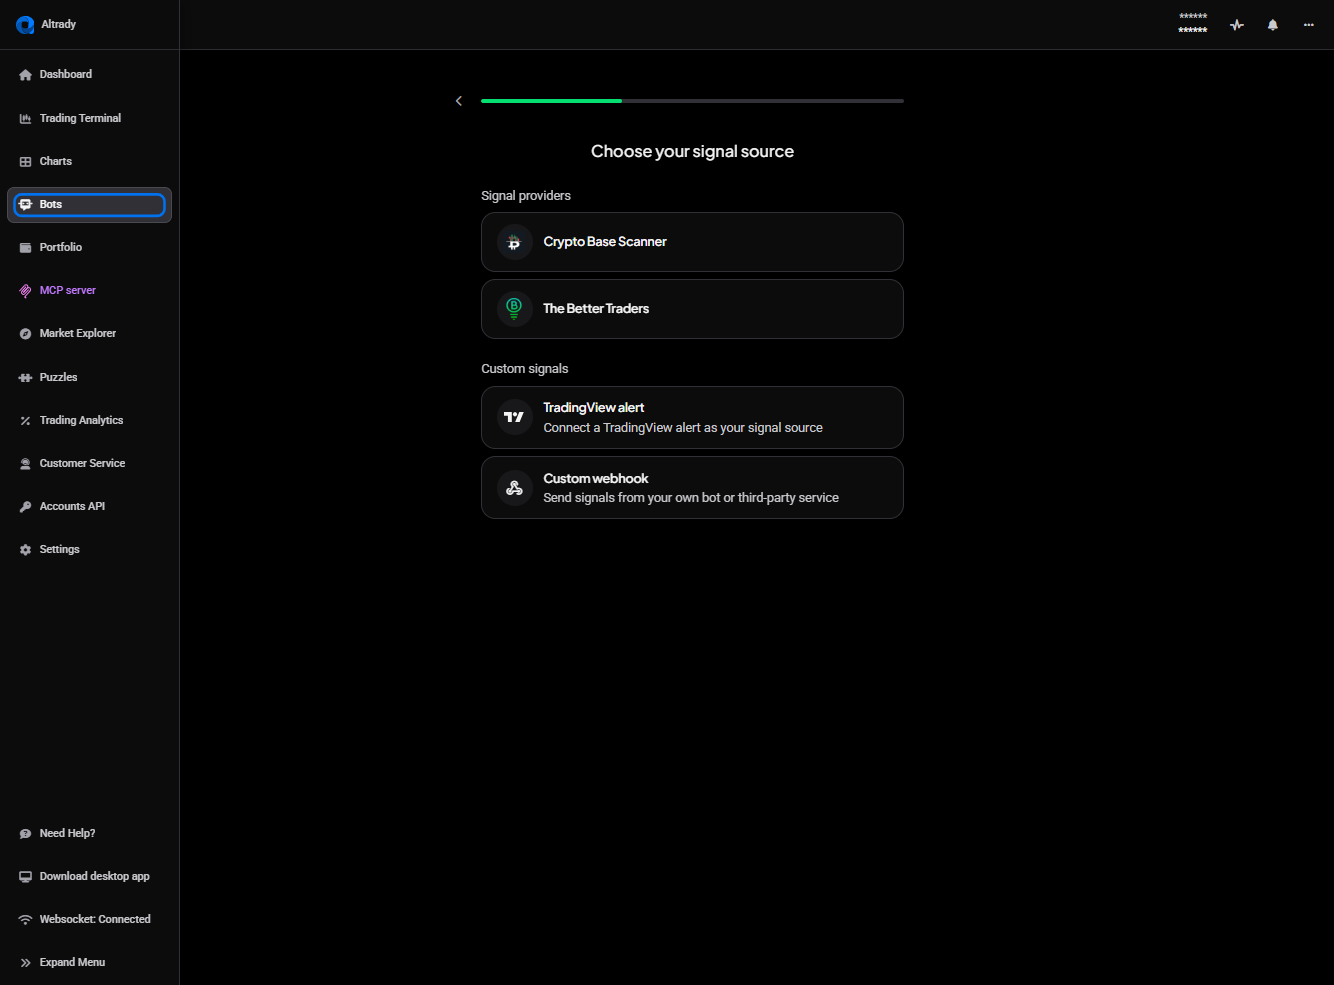Click the Websocket wifi status icon
Viewport: 1334px width, 985px height.
tap(26, 920)
